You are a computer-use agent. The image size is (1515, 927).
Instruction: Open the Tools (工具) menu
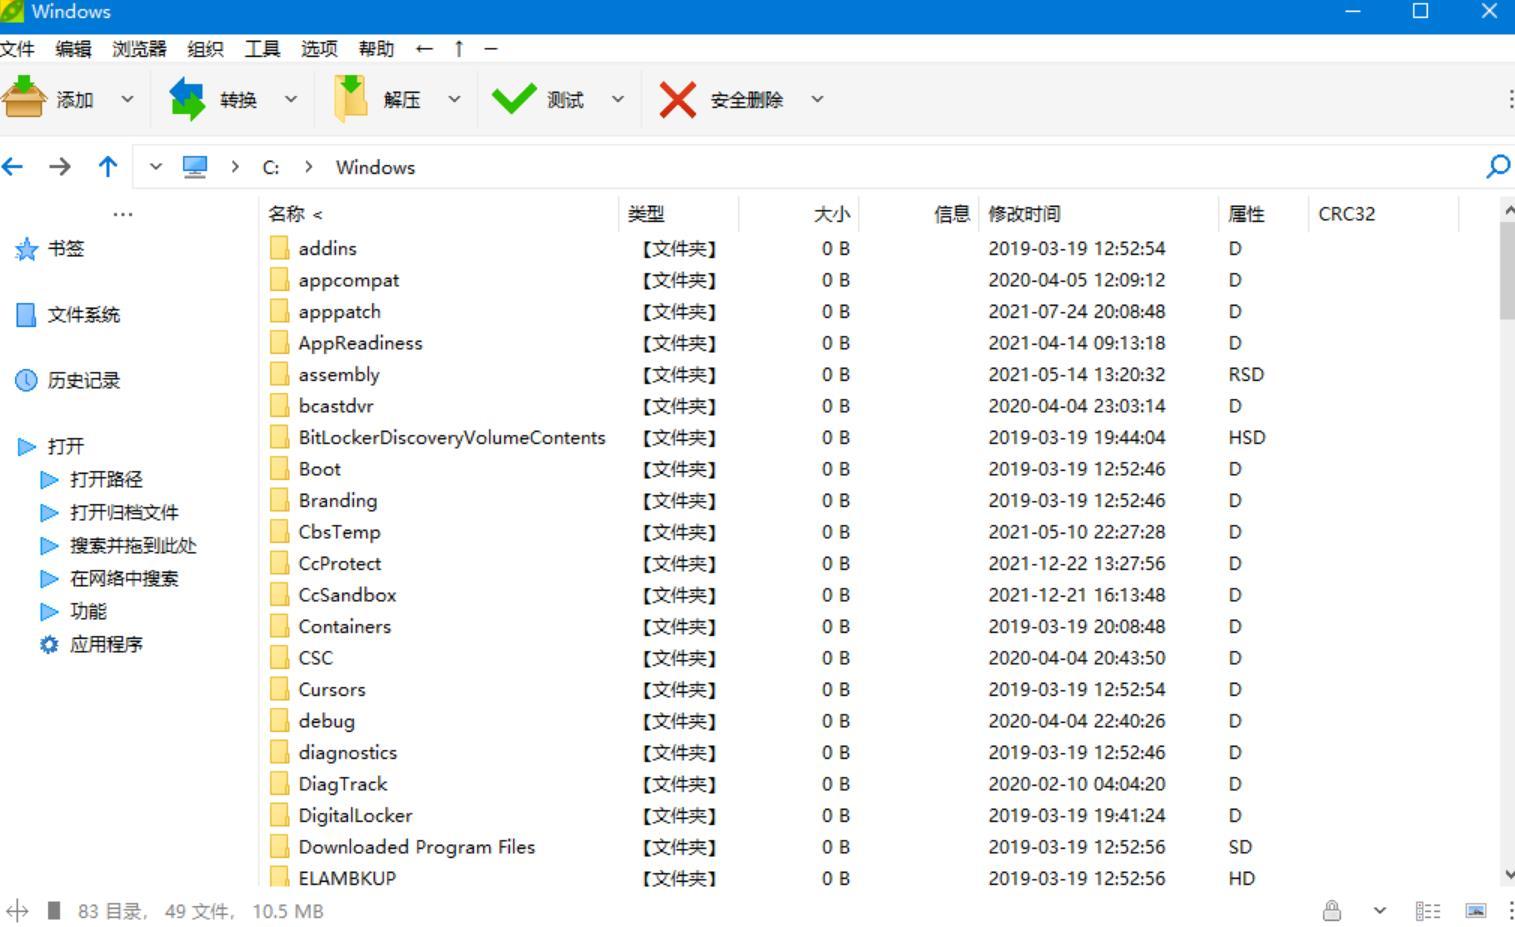[x=263, y=48]
